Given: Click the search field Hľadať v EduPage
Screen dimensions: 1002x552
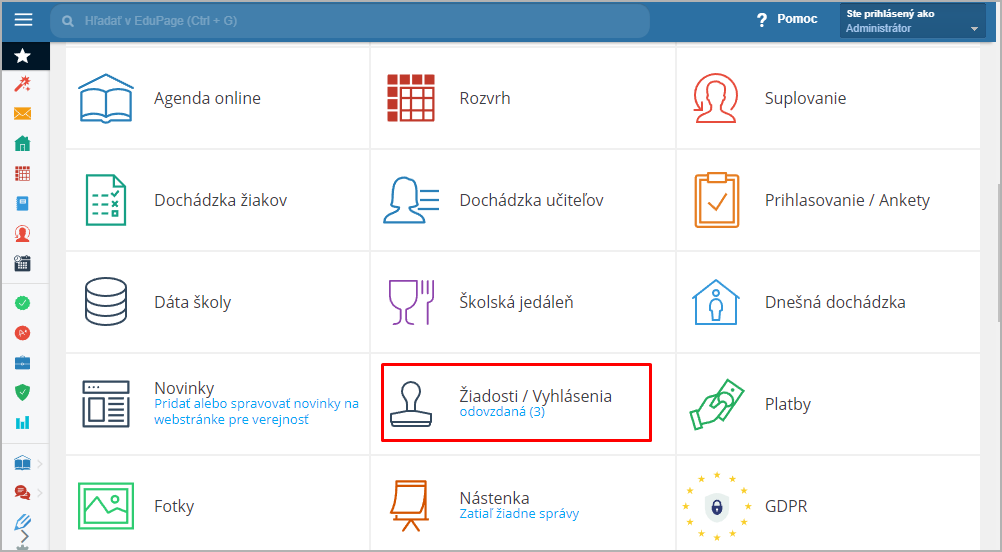Looking at the screenshot, I should point(350,21).
